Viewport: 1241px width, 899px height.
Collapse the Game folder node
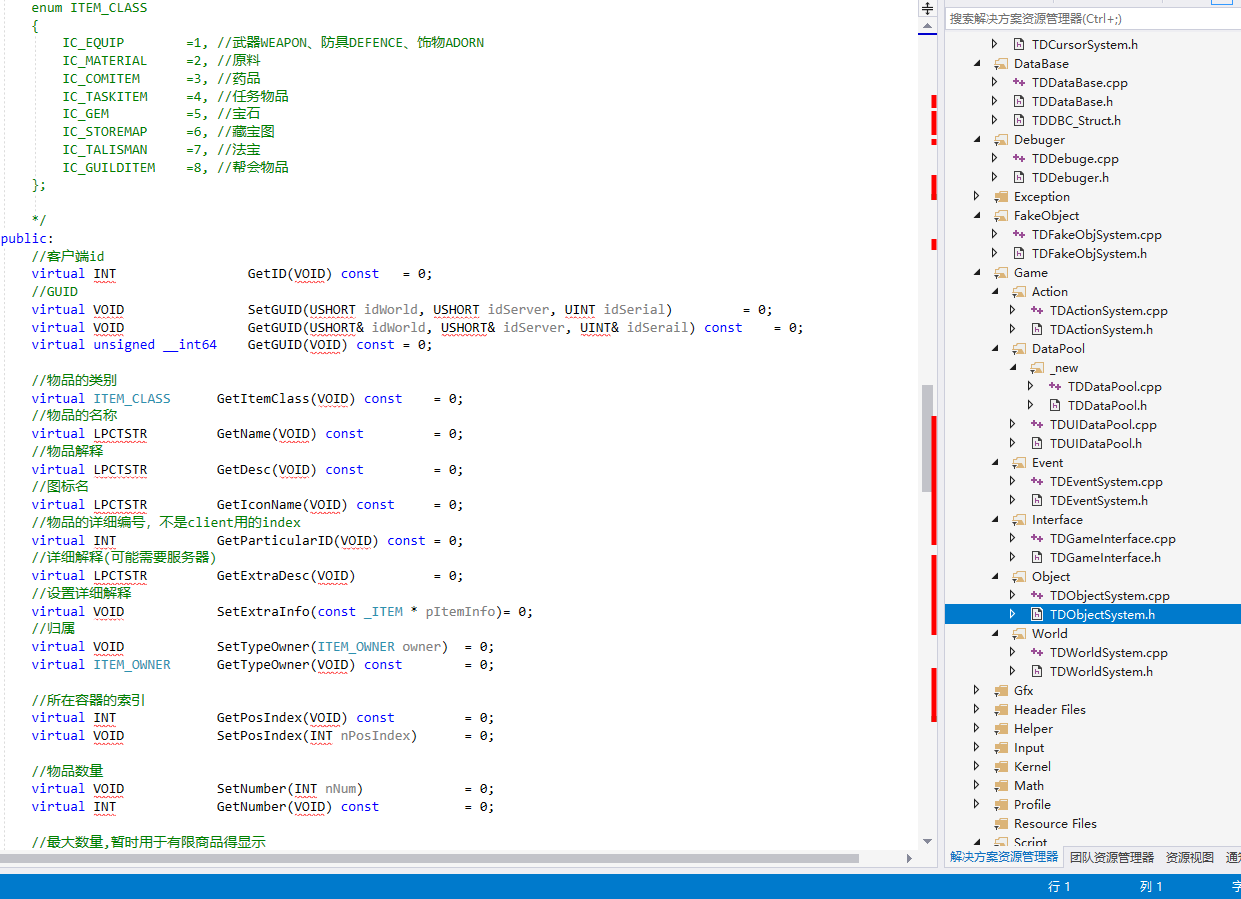pos(977,273)
